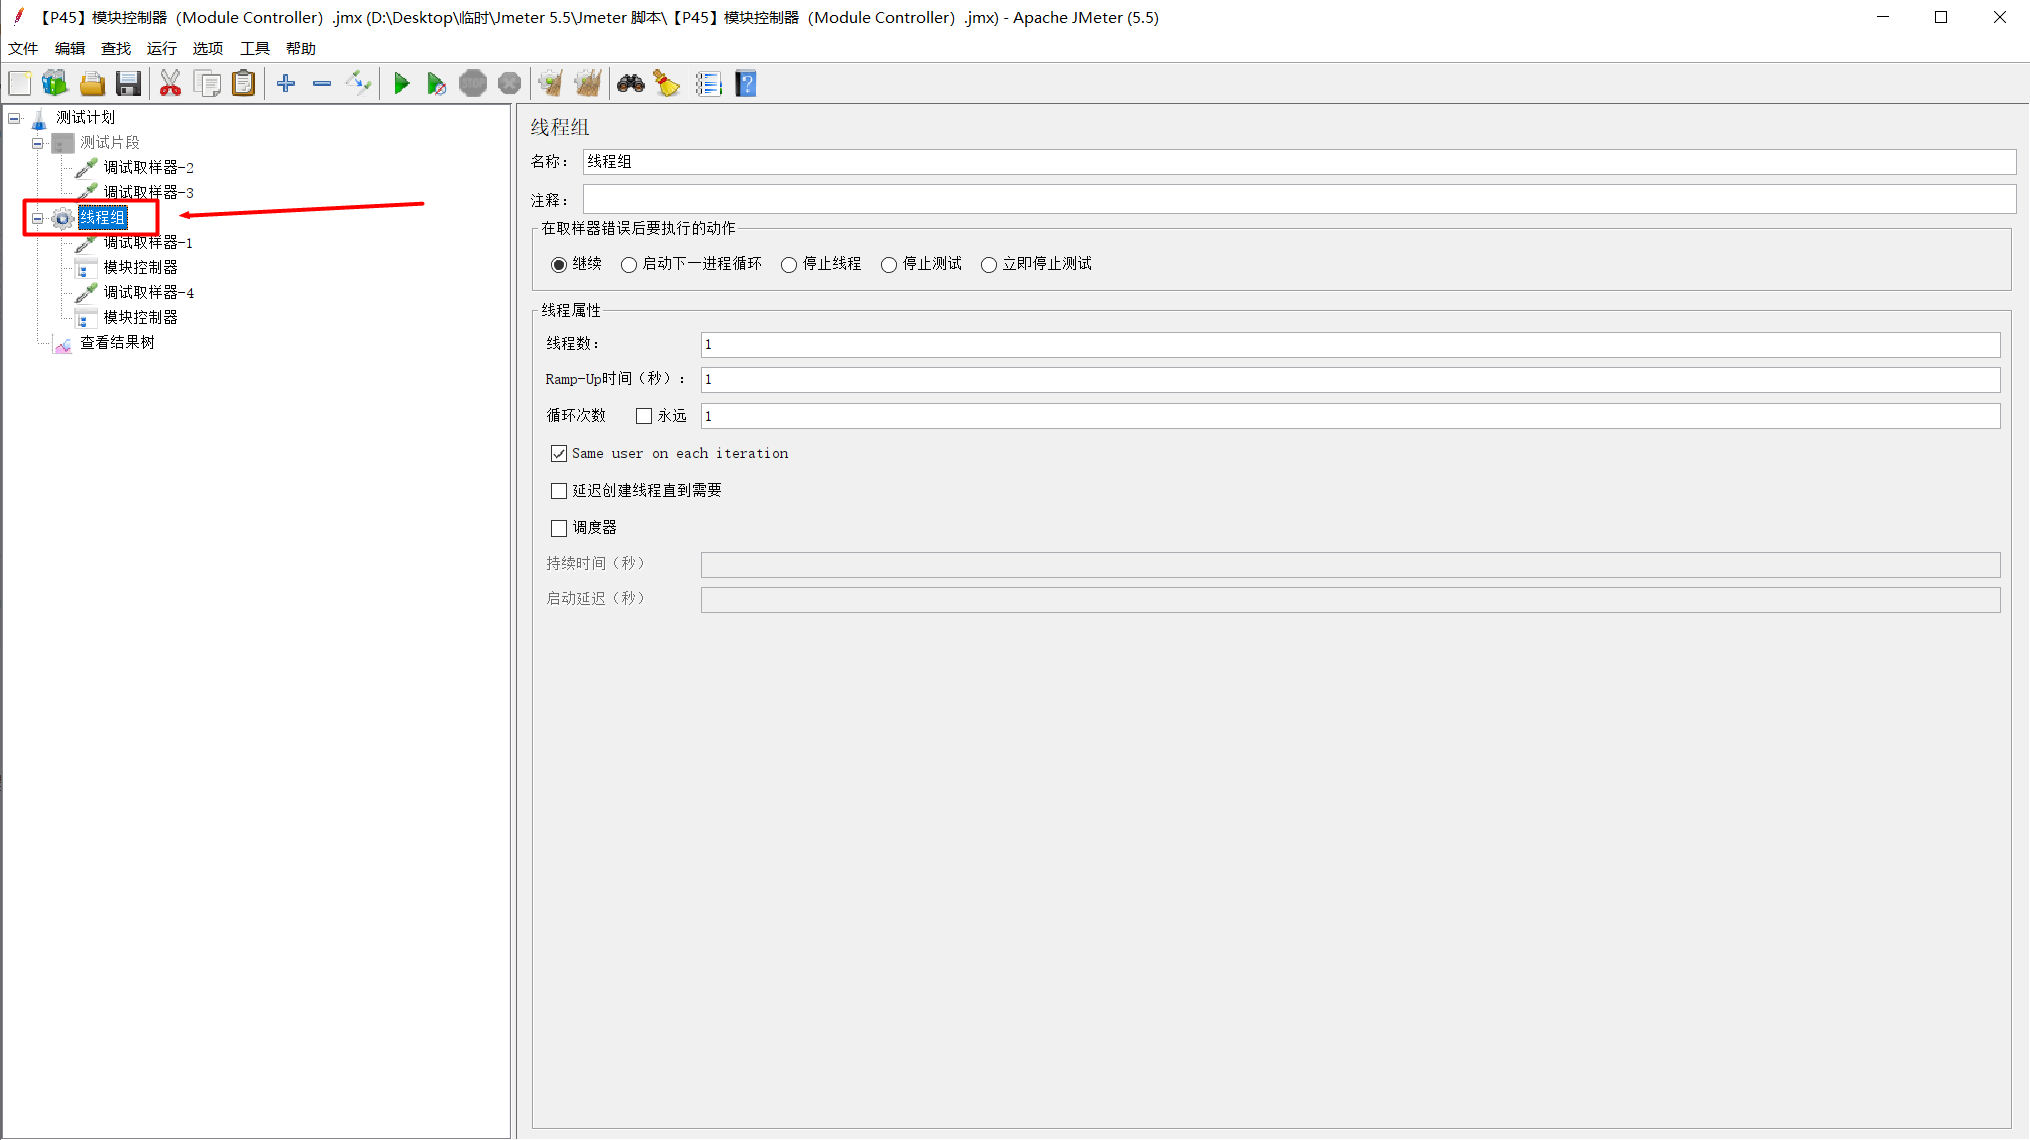2030x1140 pixels.
Task: Select 启动下一进程循环 radio button
Action: (x=629, y=265)
